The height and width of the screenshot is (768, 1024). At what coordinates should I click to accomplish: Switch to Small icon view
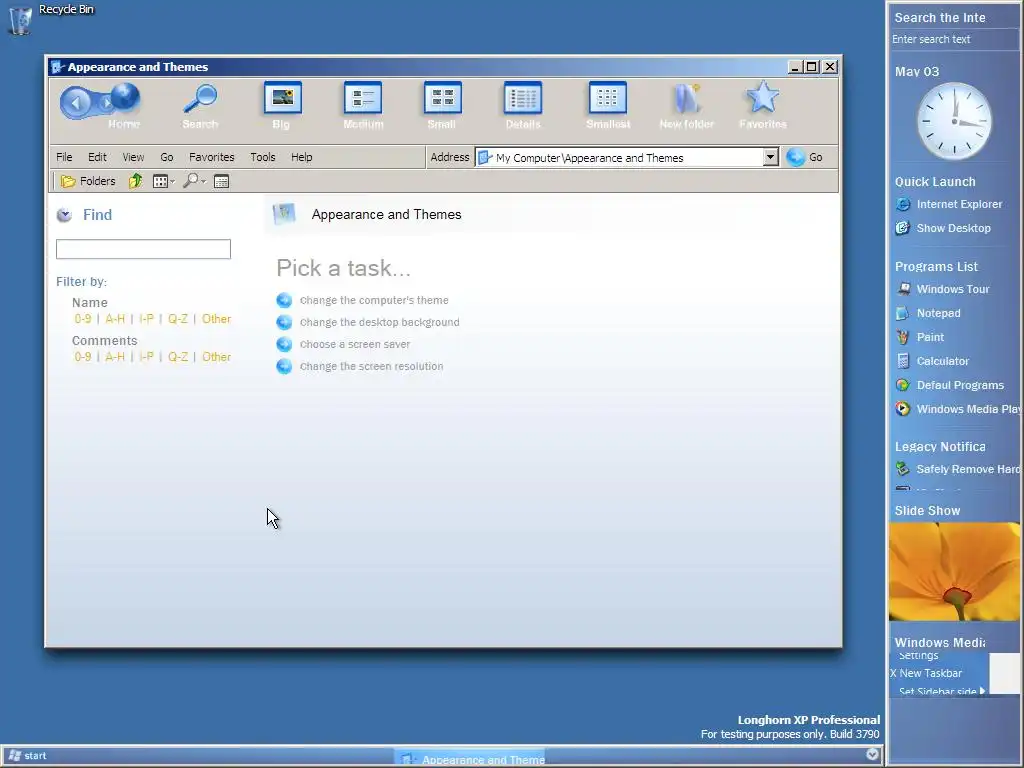[x=442, y=105]
